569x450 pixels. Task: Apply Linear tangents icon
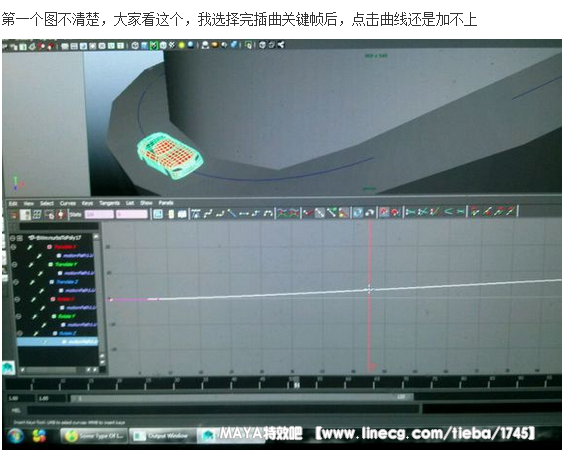pos(232,214)
